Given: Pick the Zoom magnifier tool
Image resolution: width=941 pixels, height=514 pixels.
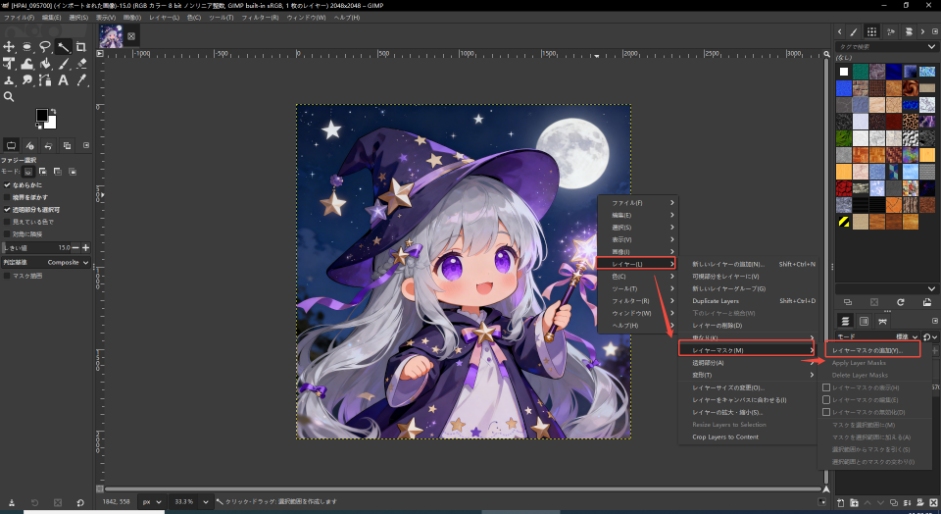Looking at the screenshot, I should coord(9,97).
